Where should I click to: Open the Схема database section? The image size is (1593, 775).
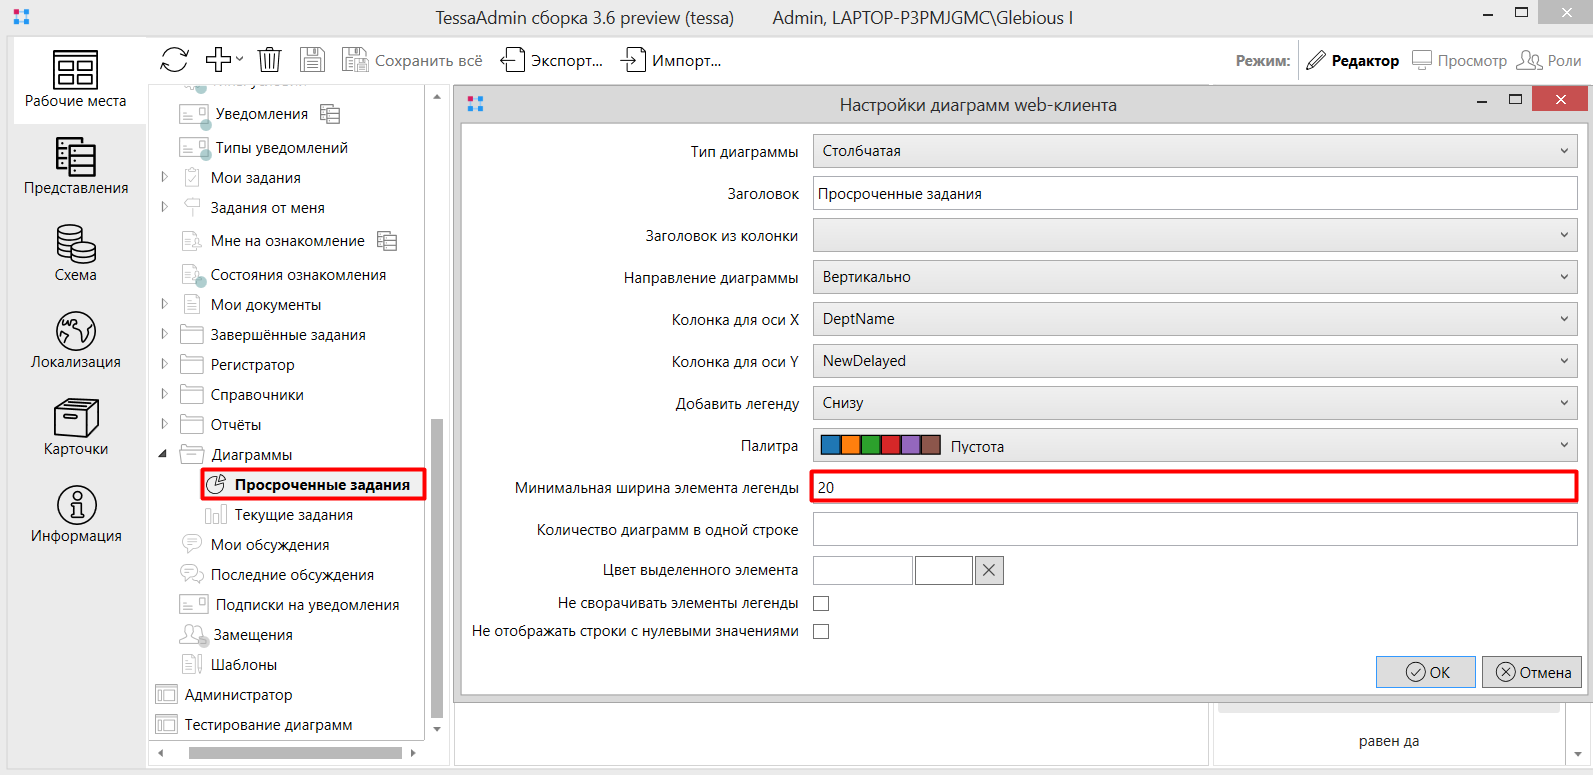76,253
